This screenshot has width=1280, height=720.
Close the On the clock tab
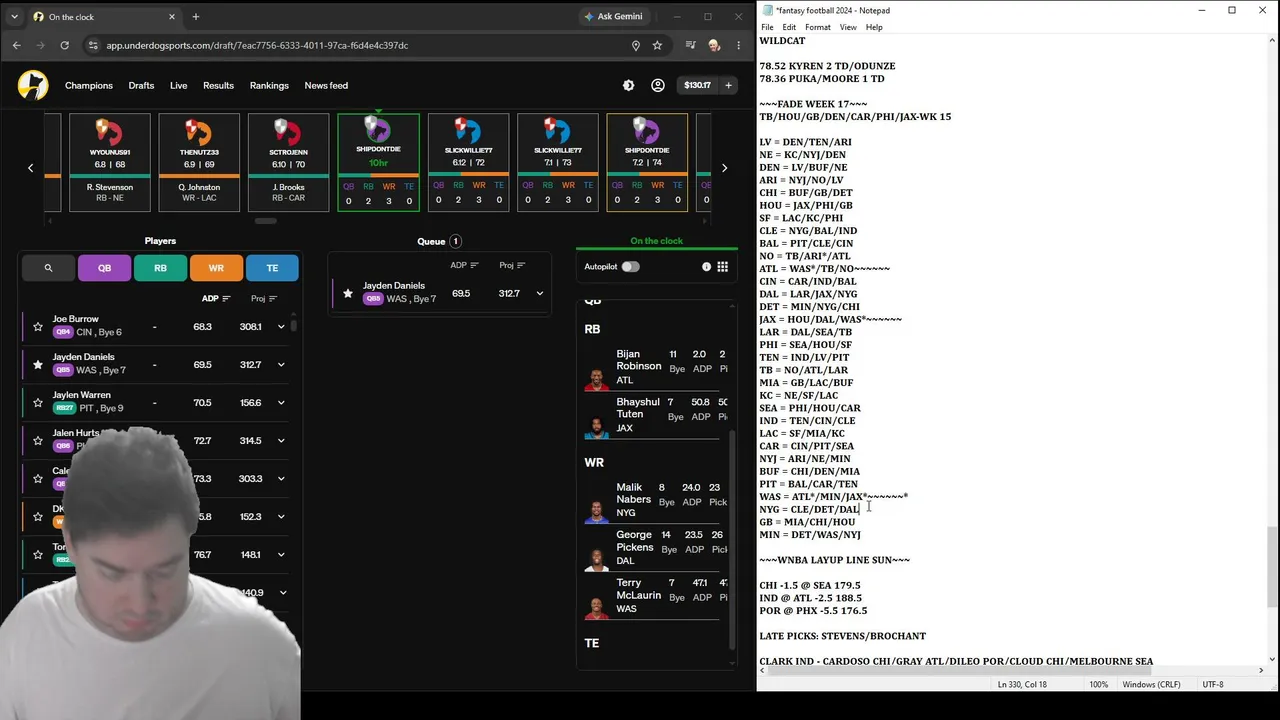point(172,17)
